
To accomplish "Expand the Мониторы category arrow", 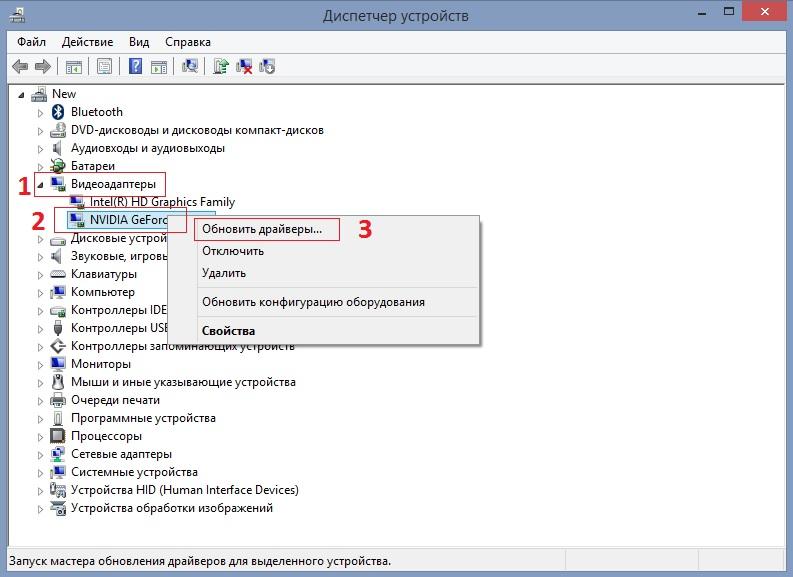I will [x=40, y=365].
